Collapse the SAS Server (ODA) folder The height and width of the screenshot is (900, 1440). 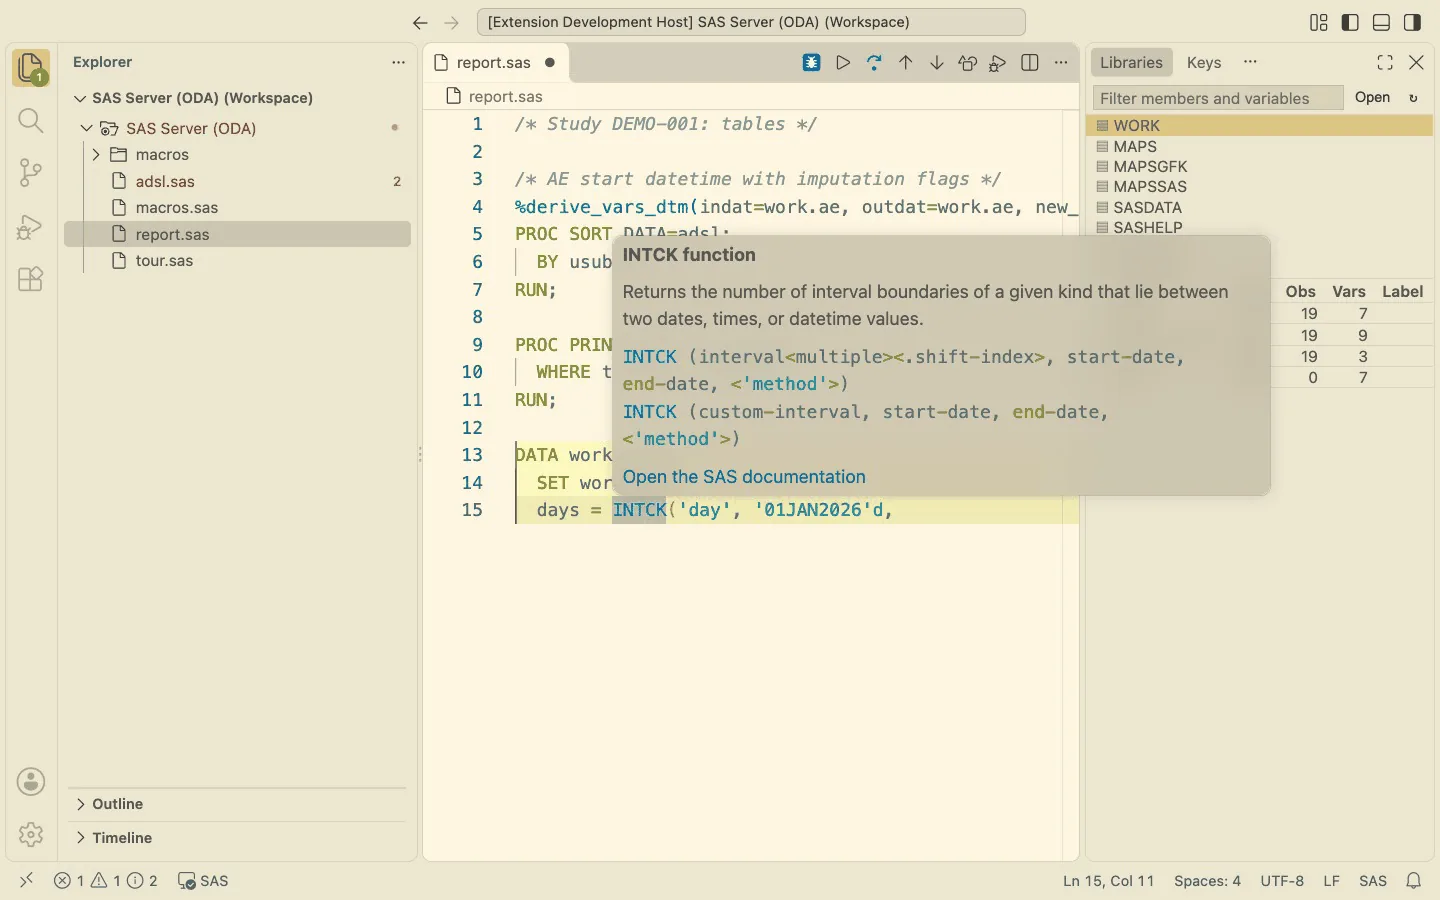[87, 128]
